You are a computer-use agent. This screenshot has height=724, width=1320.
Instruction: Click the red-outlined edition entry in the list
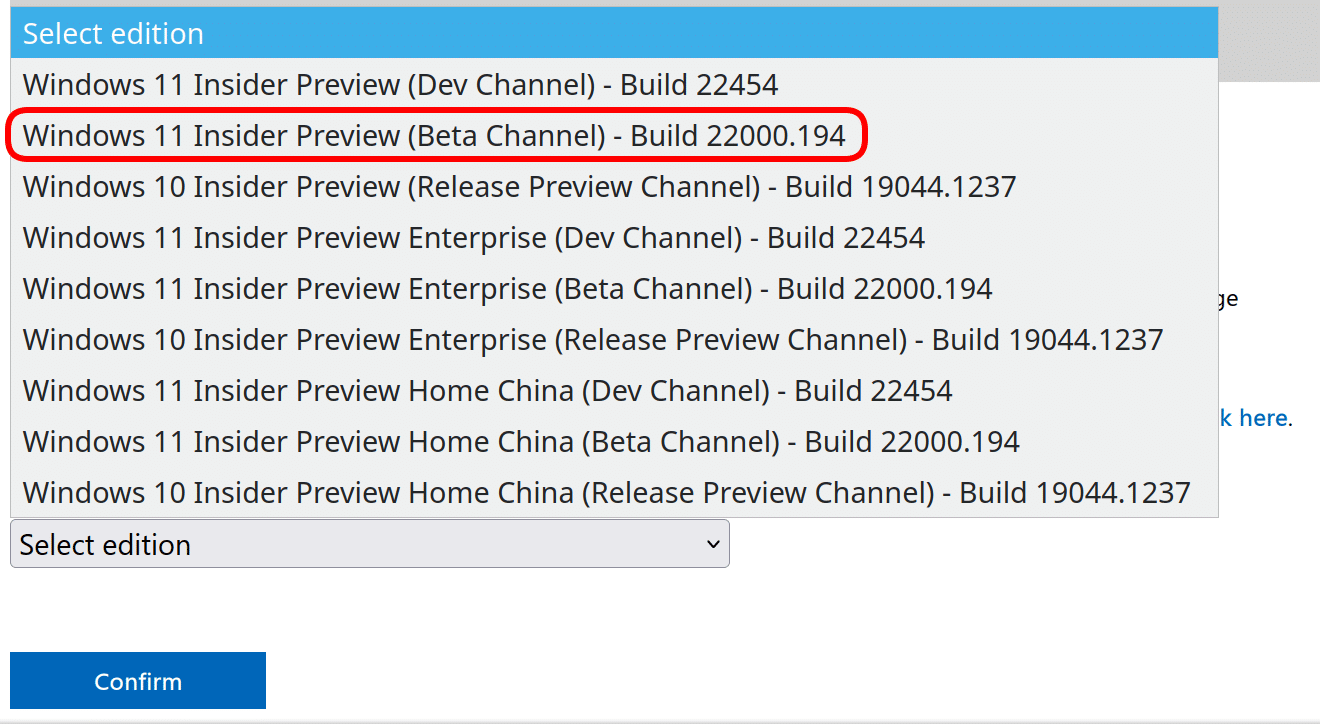[x=434, y=136]
